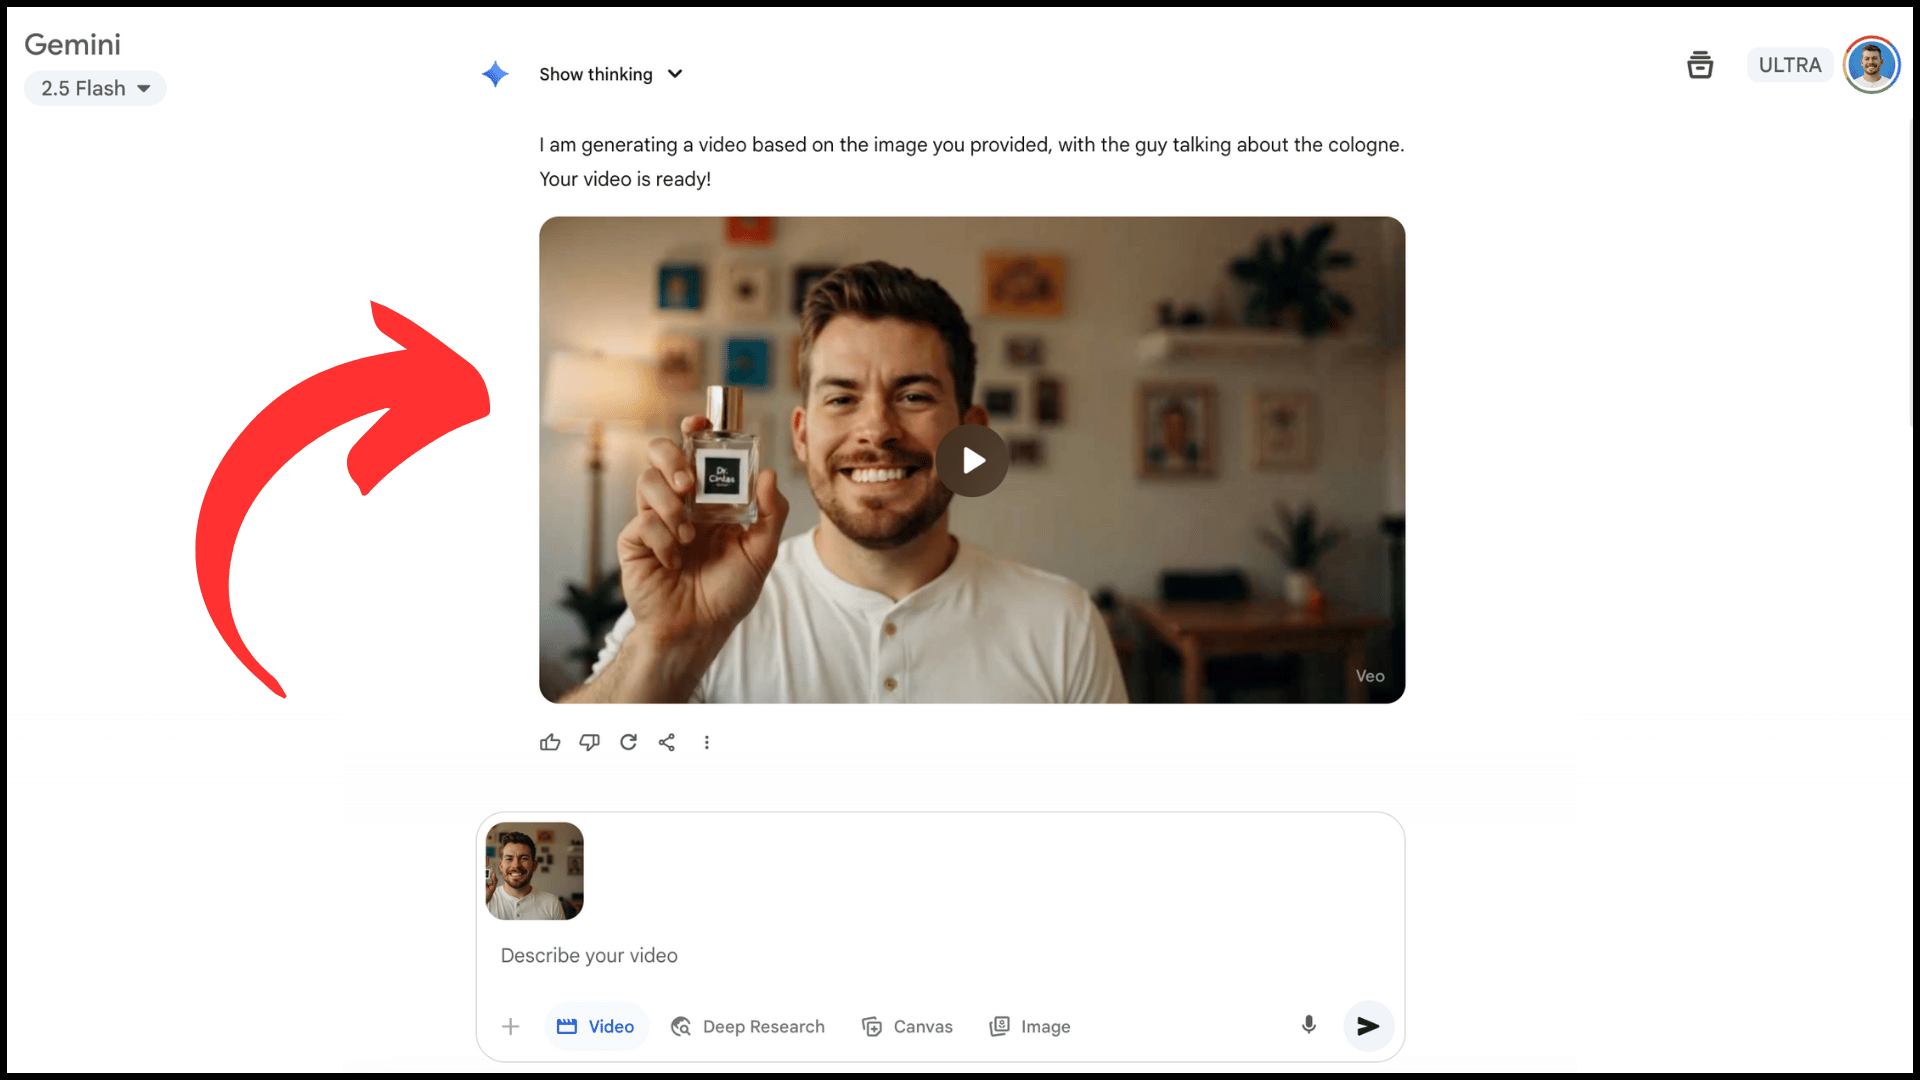Screen dimensions: 1920x1080
Task: Click the plus add attachment icon
Action: (510, 1027)
